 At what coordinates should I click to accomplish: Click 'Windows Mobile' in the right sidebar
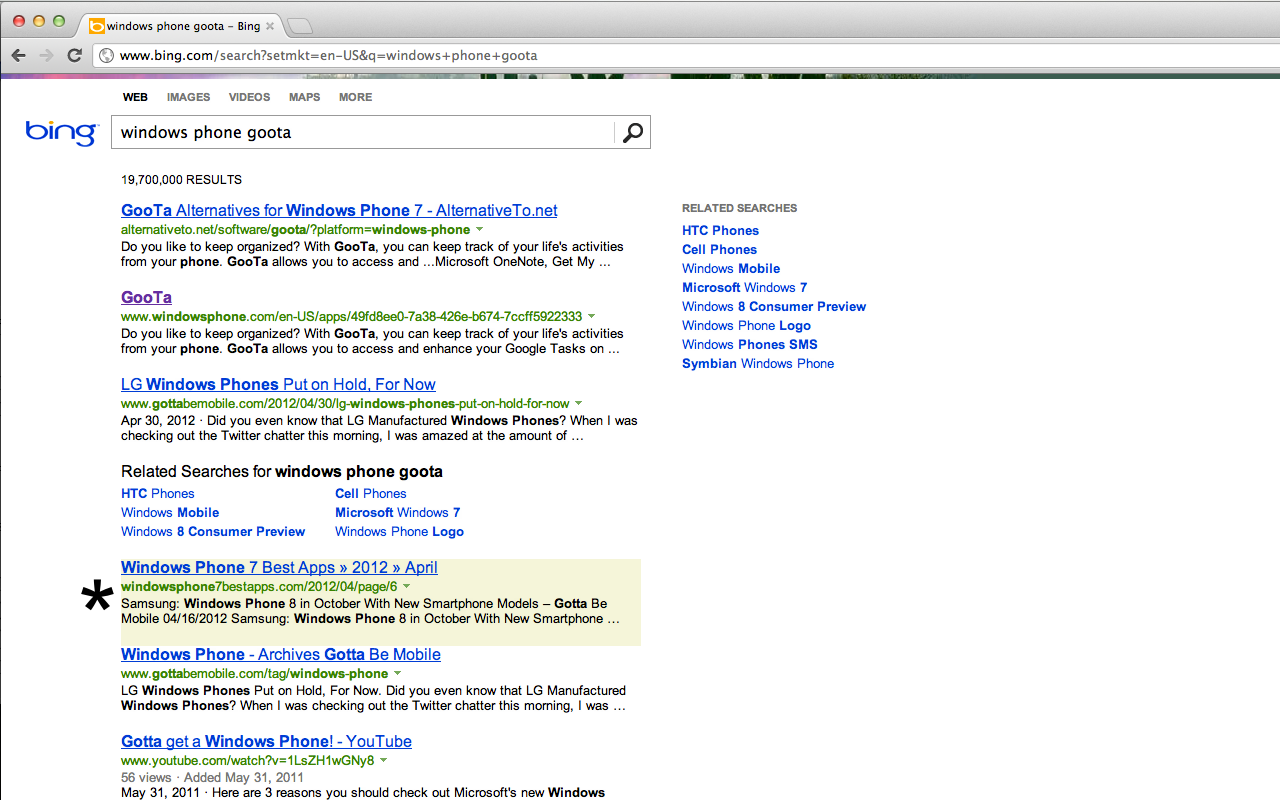point(731,268)
